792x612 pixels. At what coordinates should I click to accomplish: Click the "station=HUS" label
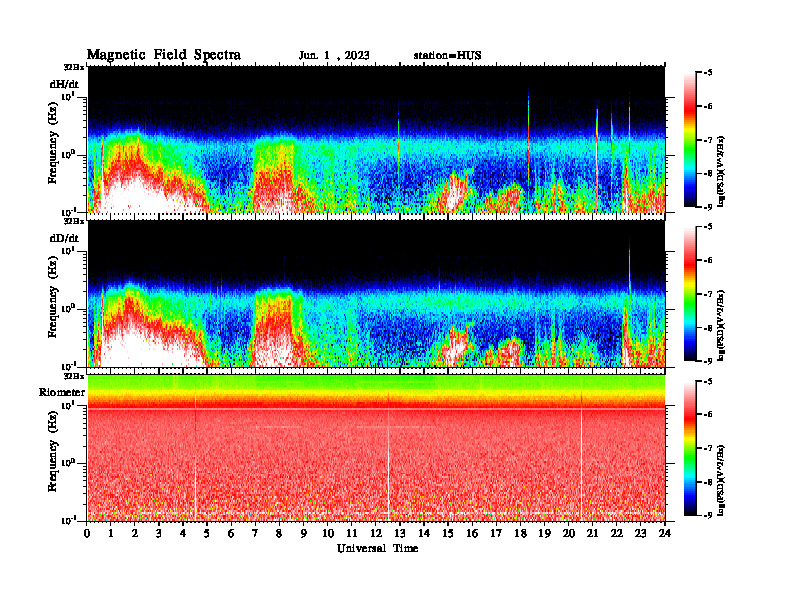point(447,56)
